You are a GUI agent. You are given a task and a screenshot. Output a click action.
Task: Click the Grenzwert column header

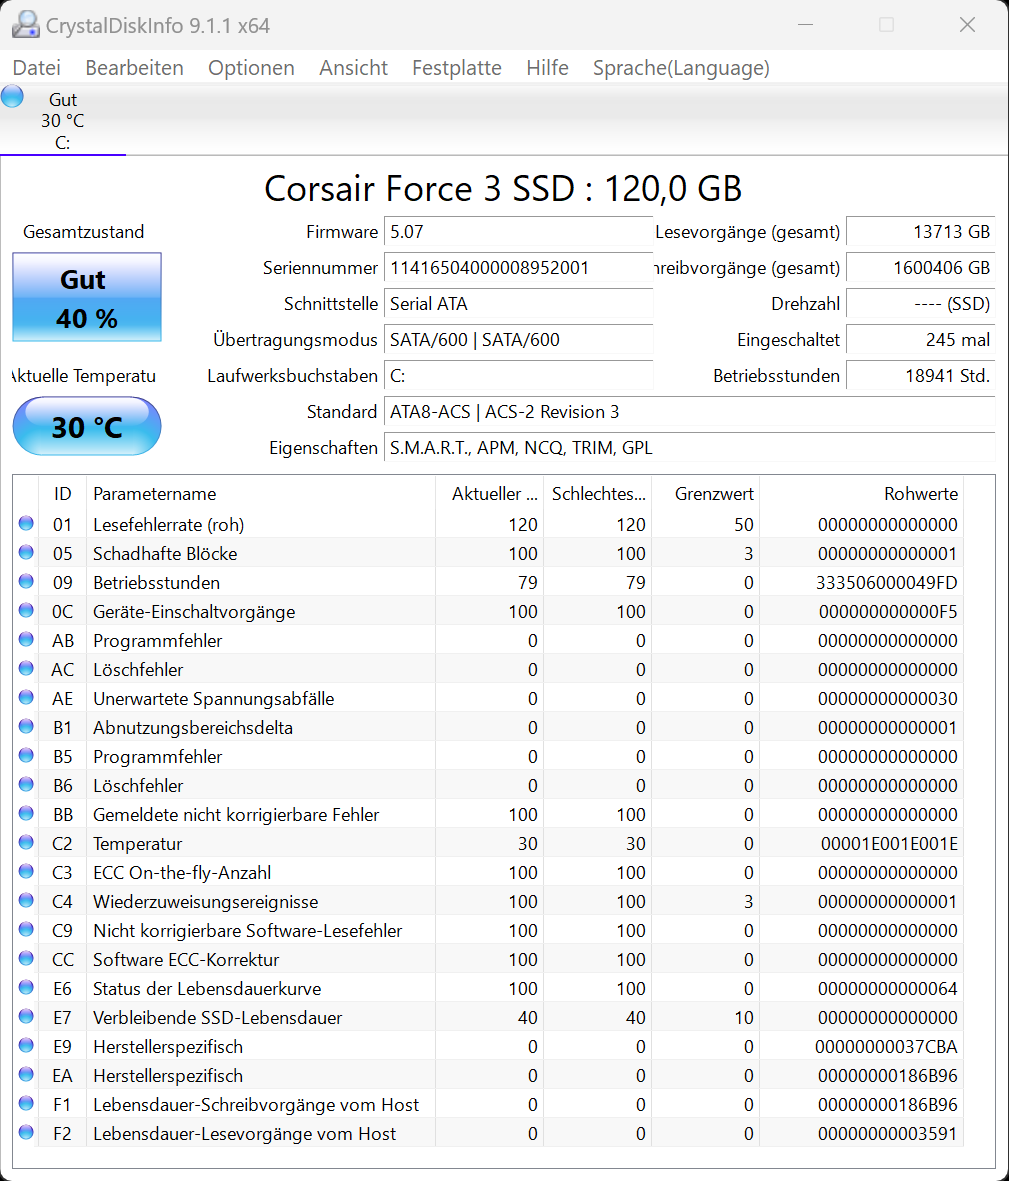coord(706,494)
